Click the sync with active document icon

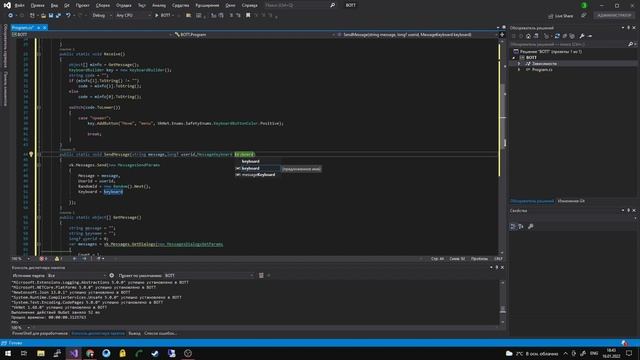[x=557, y=36]
